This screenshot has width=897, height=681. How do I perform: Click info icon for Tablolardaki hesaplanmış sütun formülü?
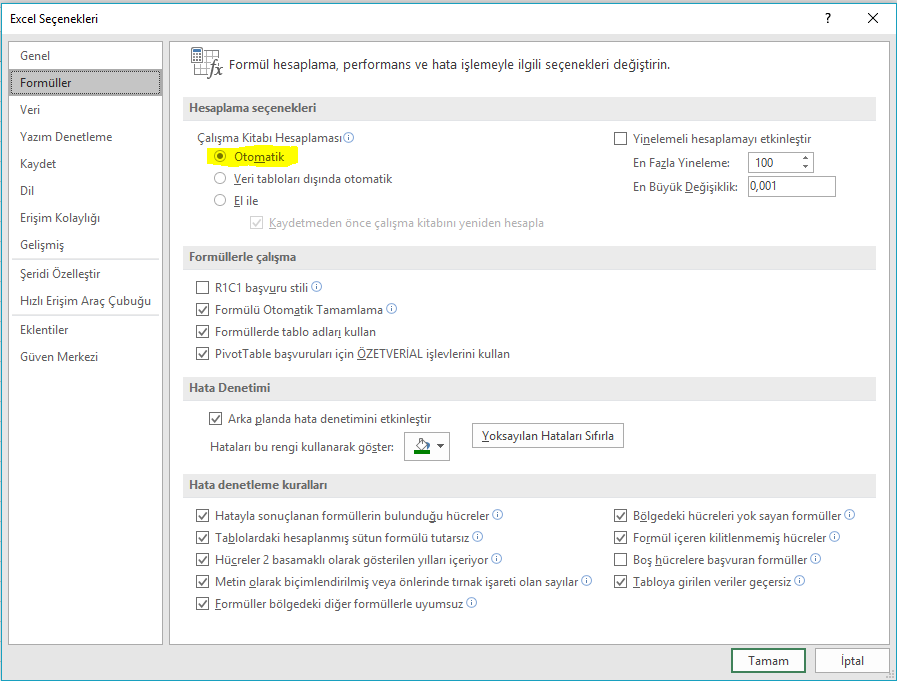coord(478,537)
